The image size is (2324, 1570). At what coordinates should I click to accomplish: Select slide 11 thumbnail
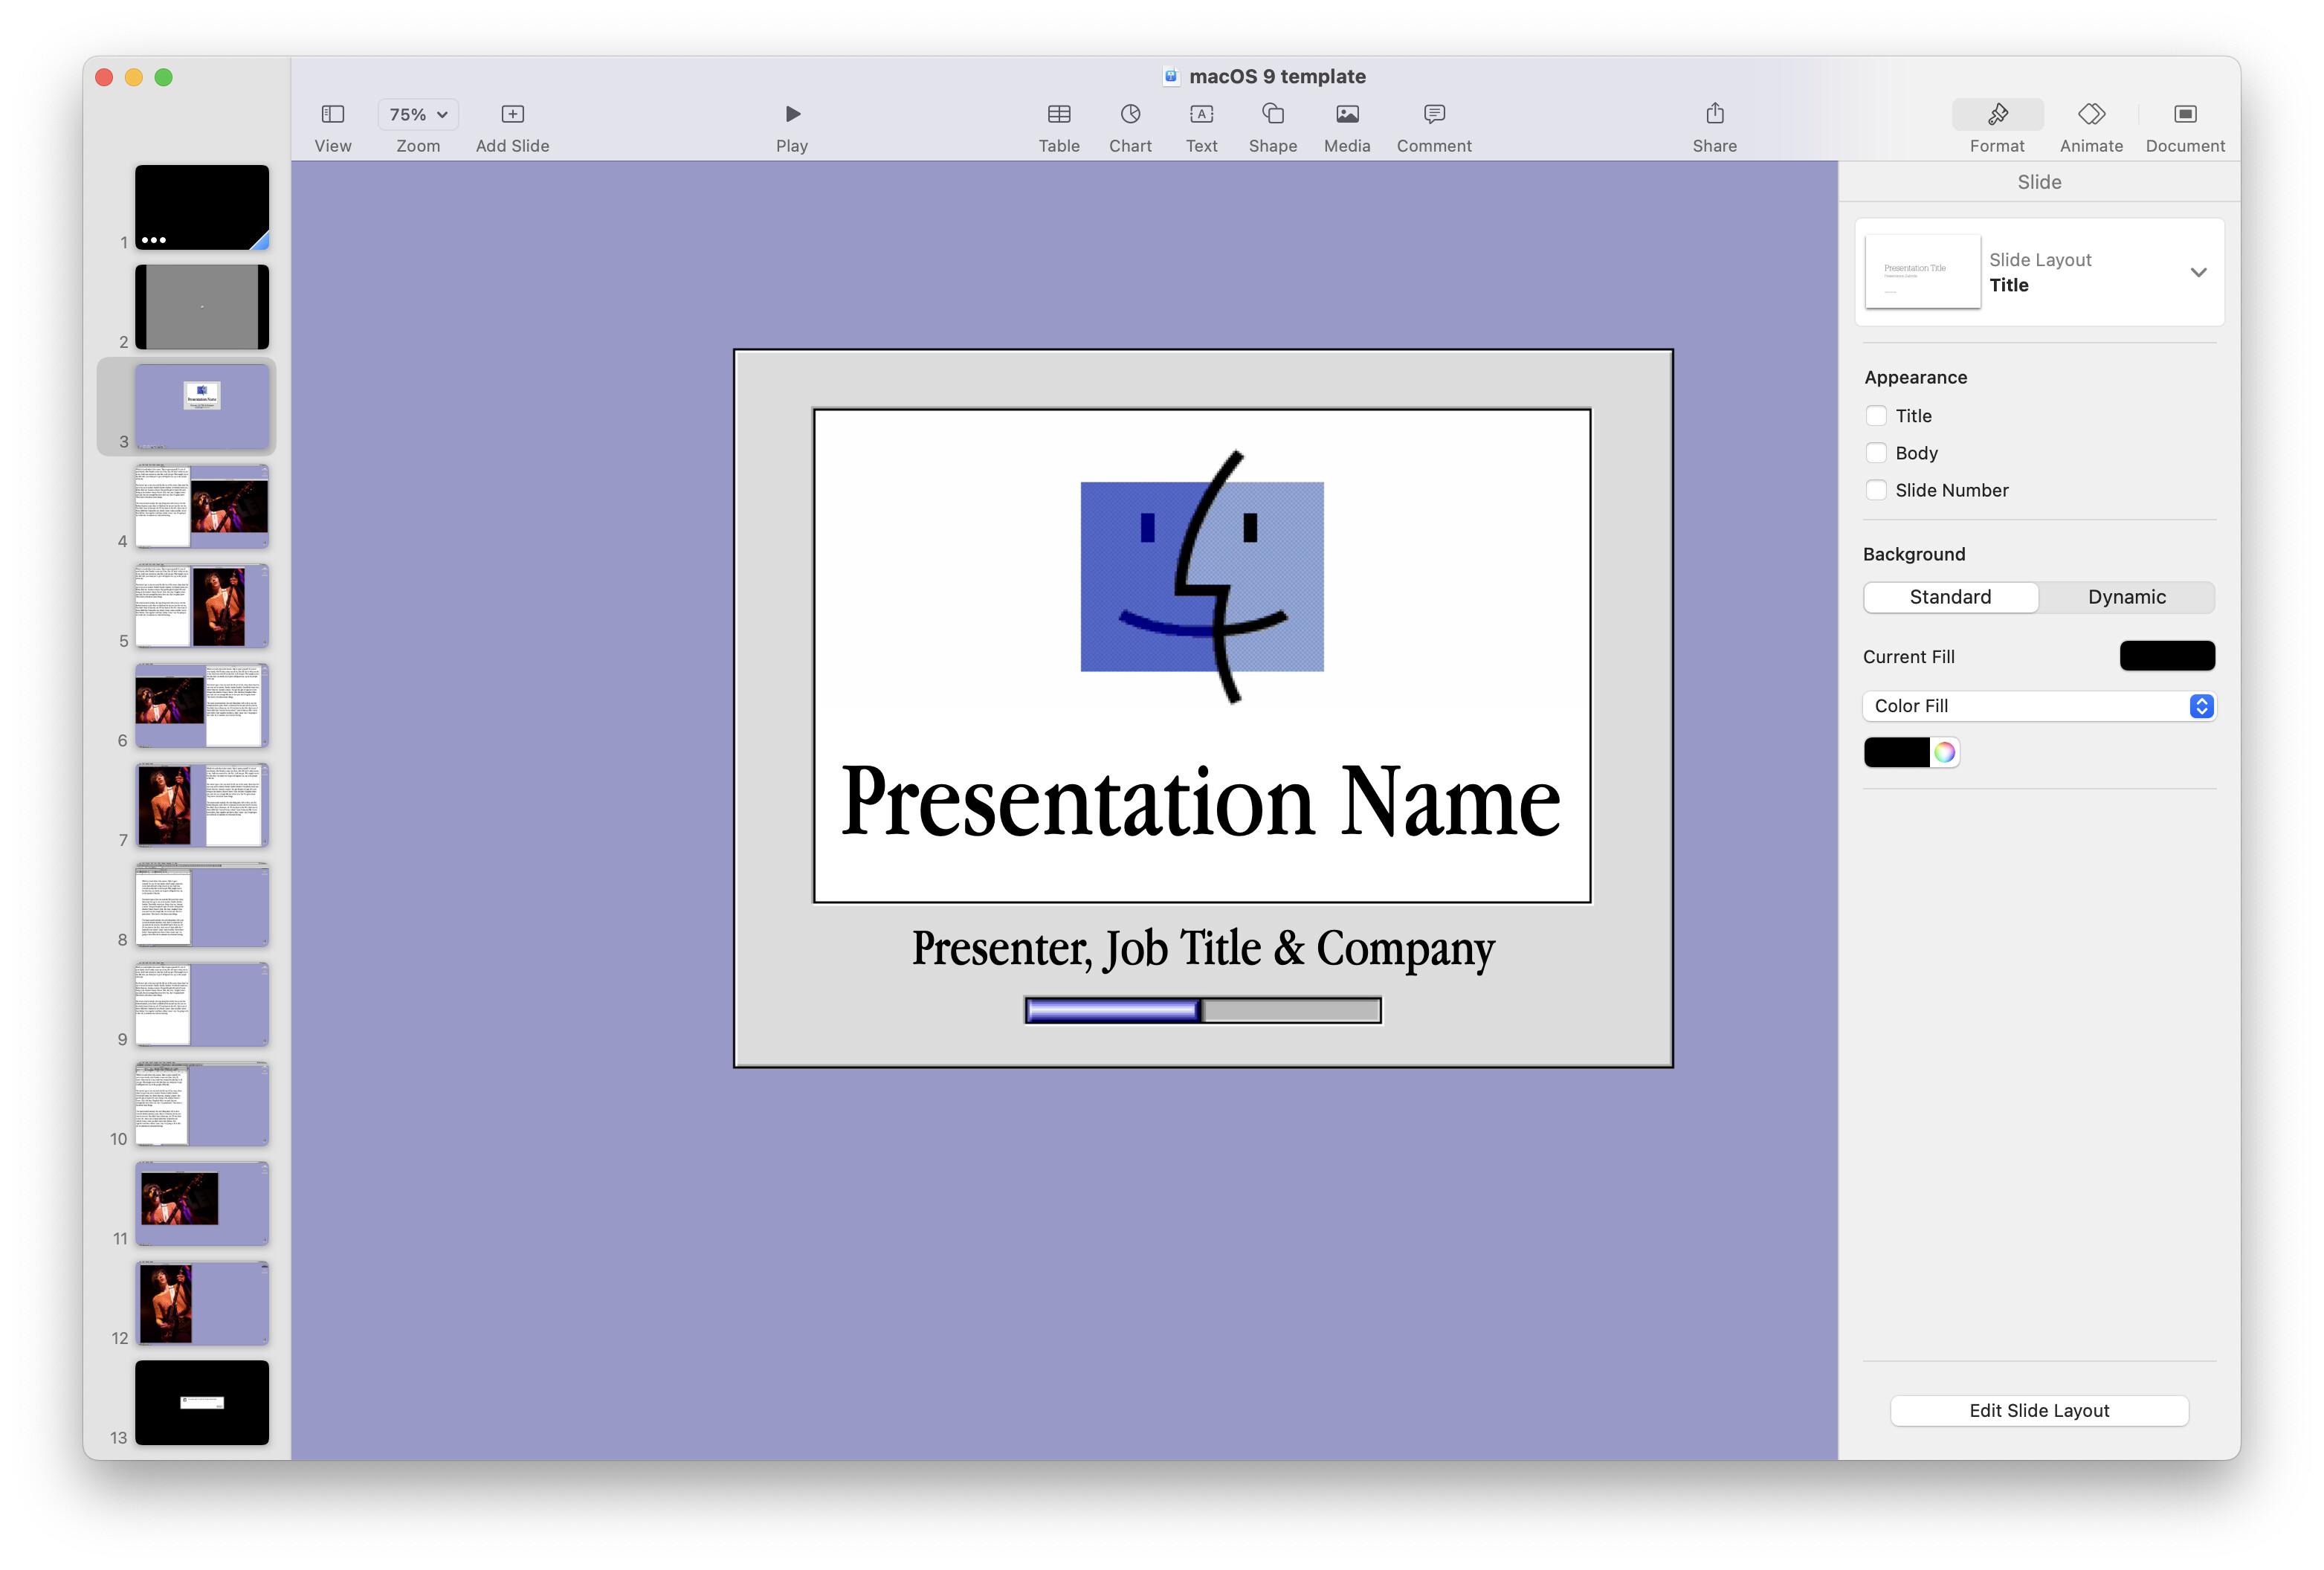click(x=202, y=1203)
